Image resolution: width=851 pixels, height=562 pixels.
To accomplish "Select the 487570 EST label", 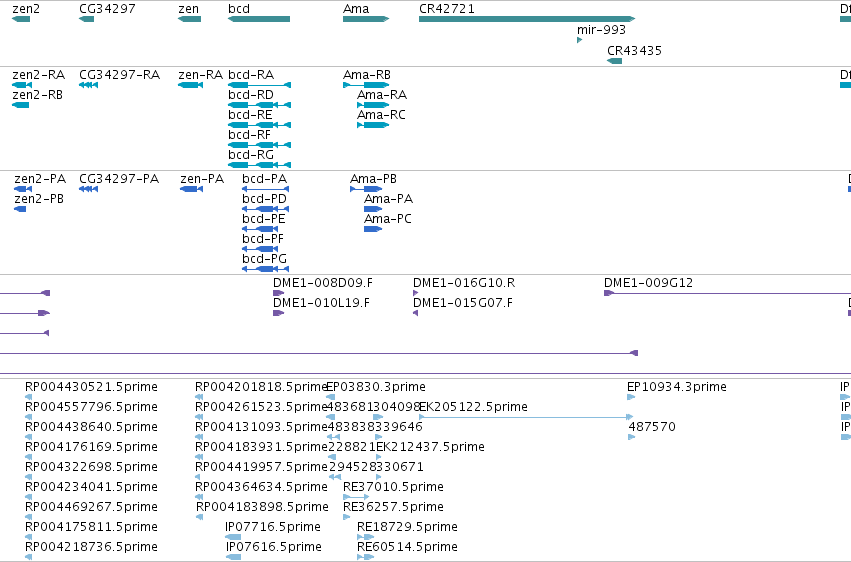I will pos(652,427).
